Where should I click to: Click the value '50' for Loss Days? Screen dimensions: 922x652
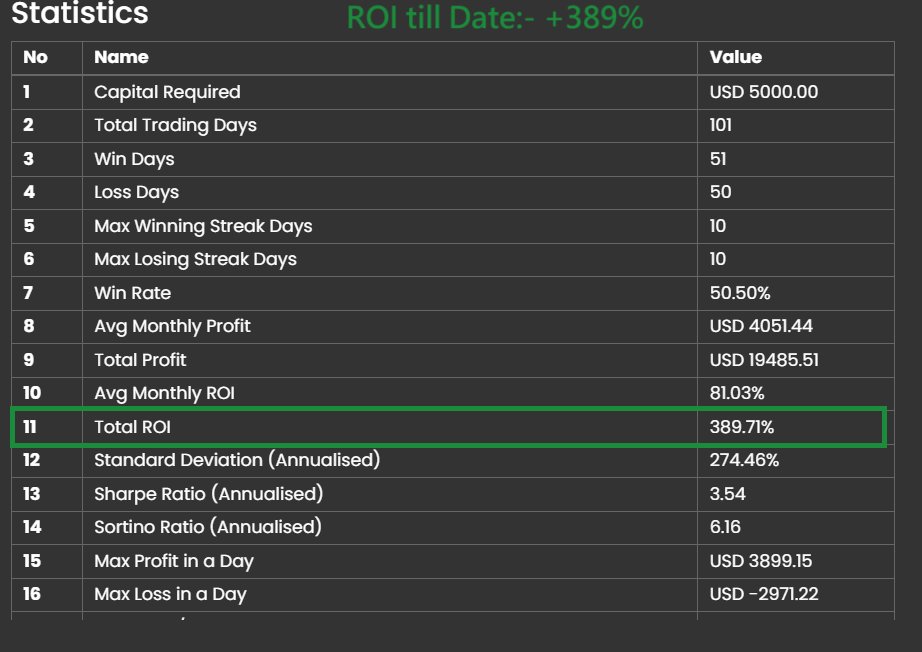pos(720,192)
